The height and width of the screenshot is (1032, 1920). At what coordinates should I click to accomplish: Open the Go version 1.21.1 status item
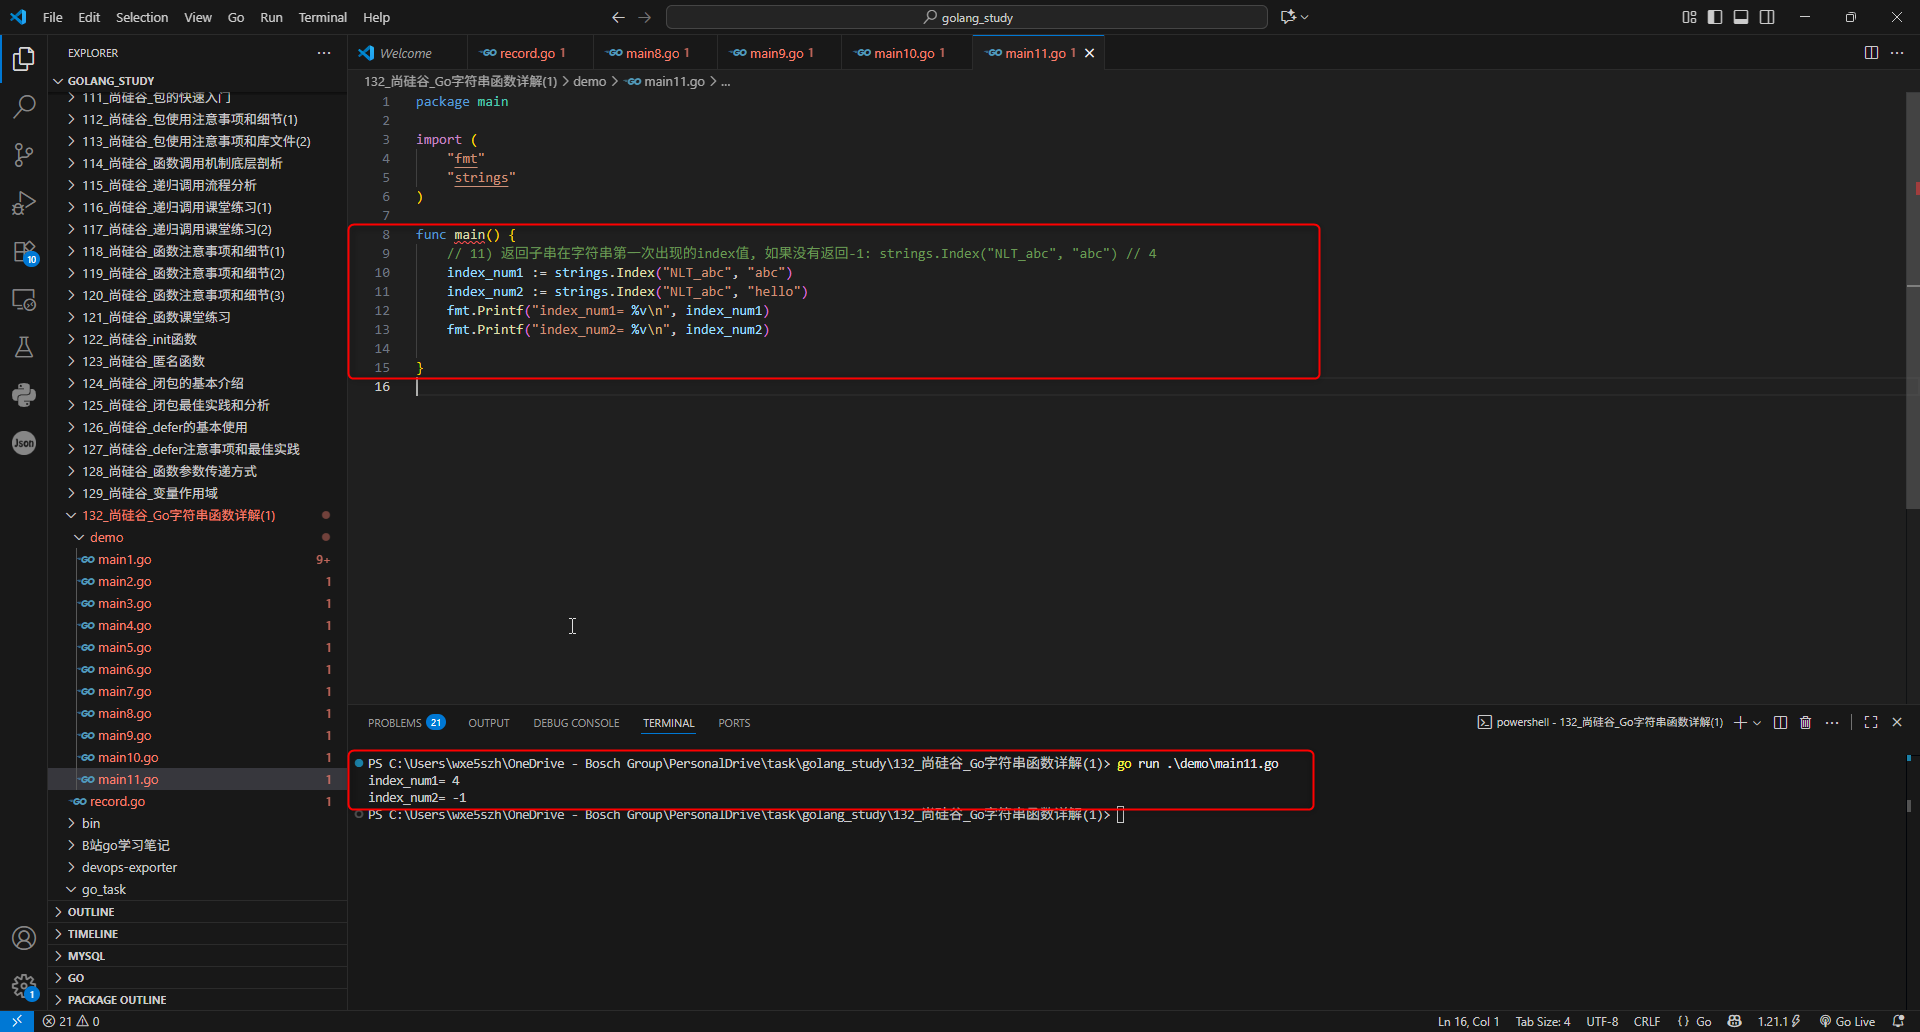pos(1778,1021)
